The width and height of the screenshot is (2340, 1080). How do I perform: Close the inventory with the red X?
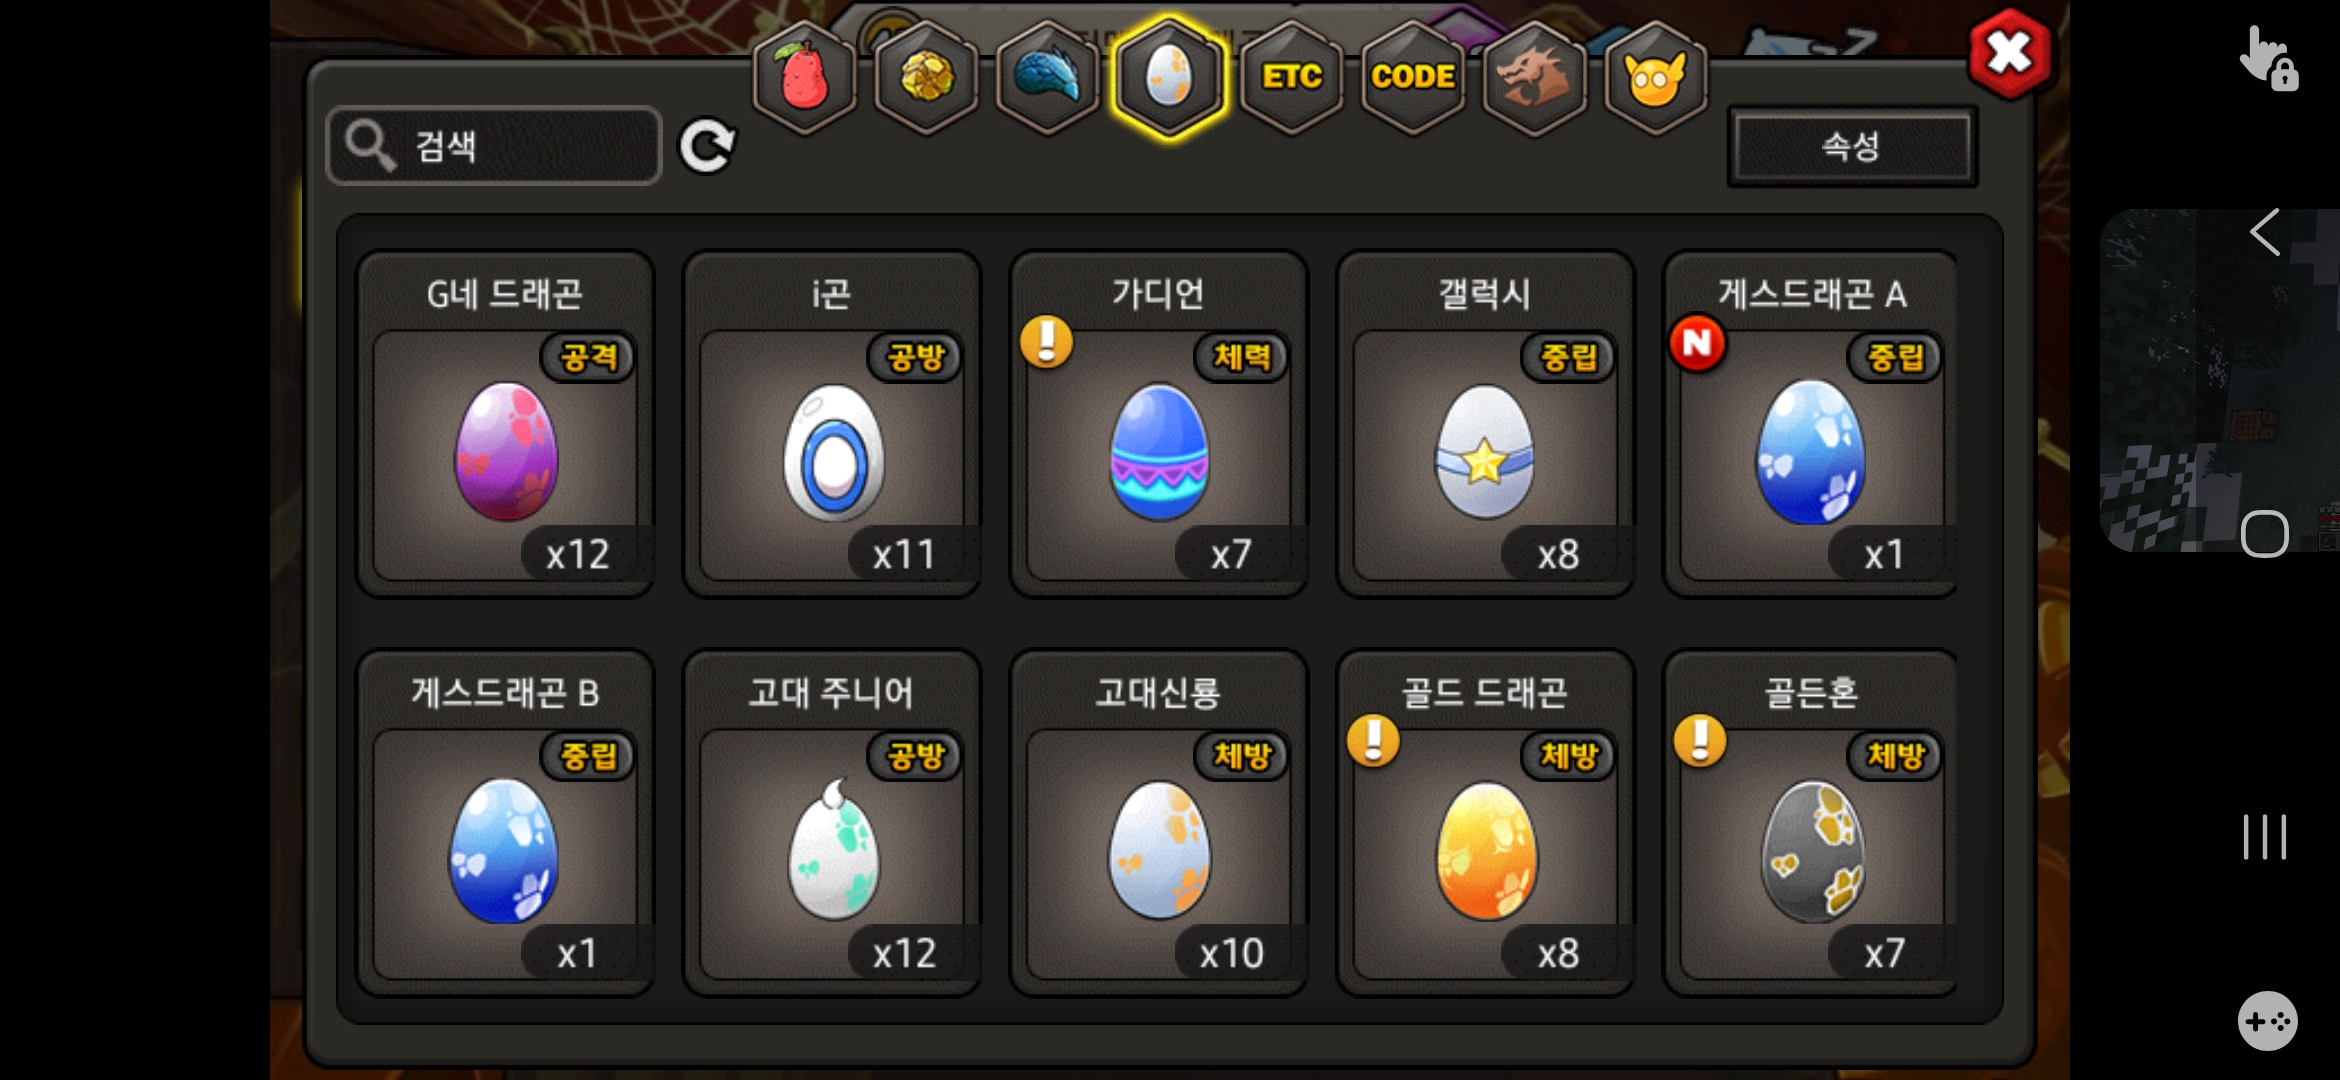(2010, 53)
